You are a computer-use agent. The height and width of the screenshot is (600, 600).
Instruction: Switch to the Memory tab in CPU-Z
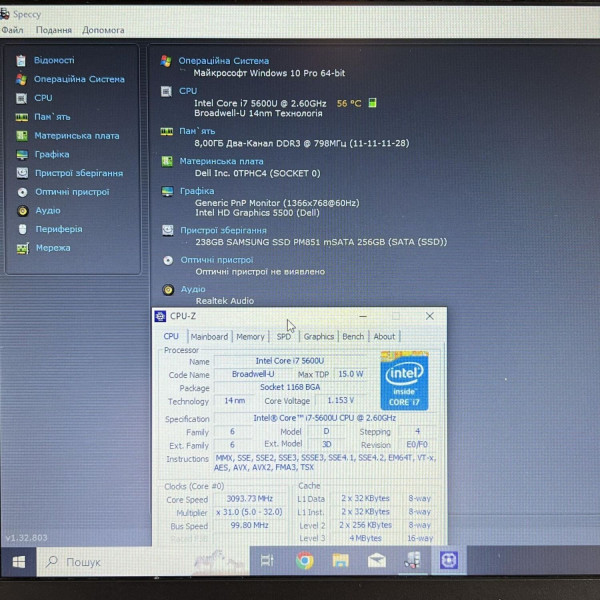point(250,336)
